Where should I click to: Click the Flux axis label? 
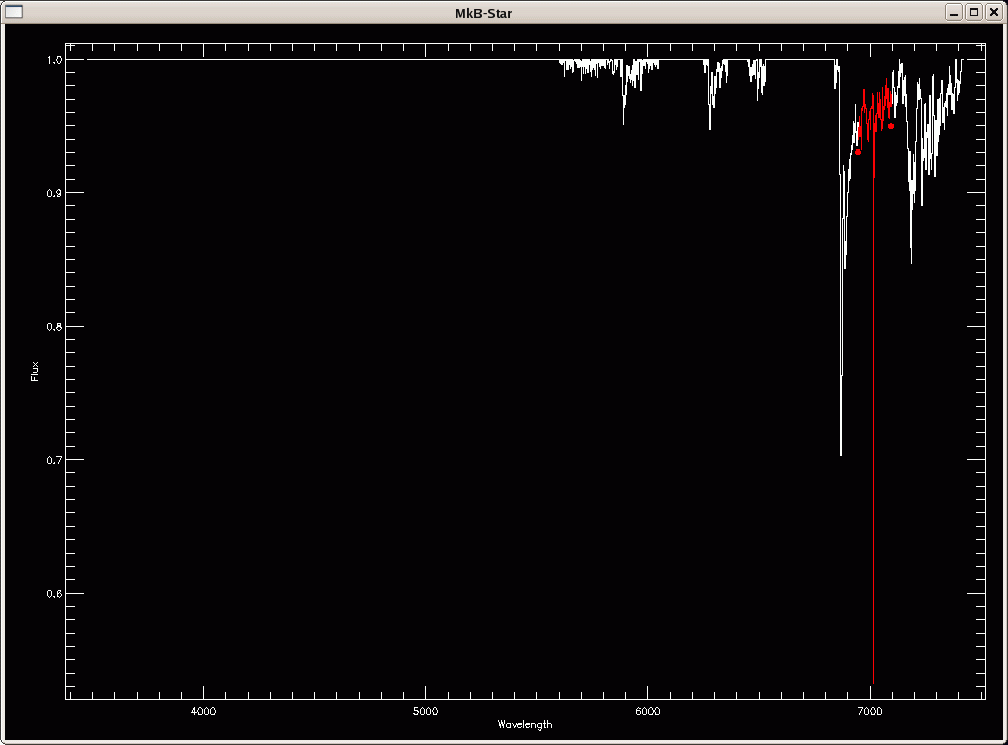(35, 372)
